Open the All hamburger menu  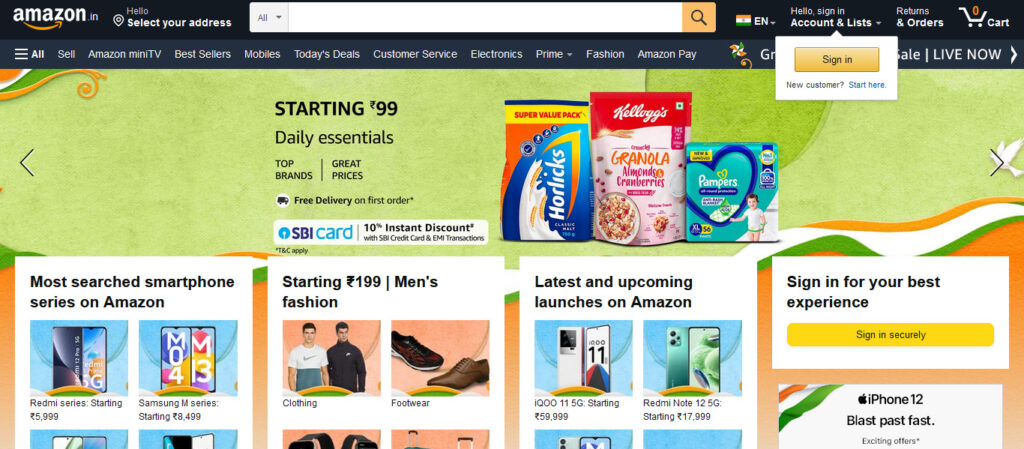pos(29,54)
